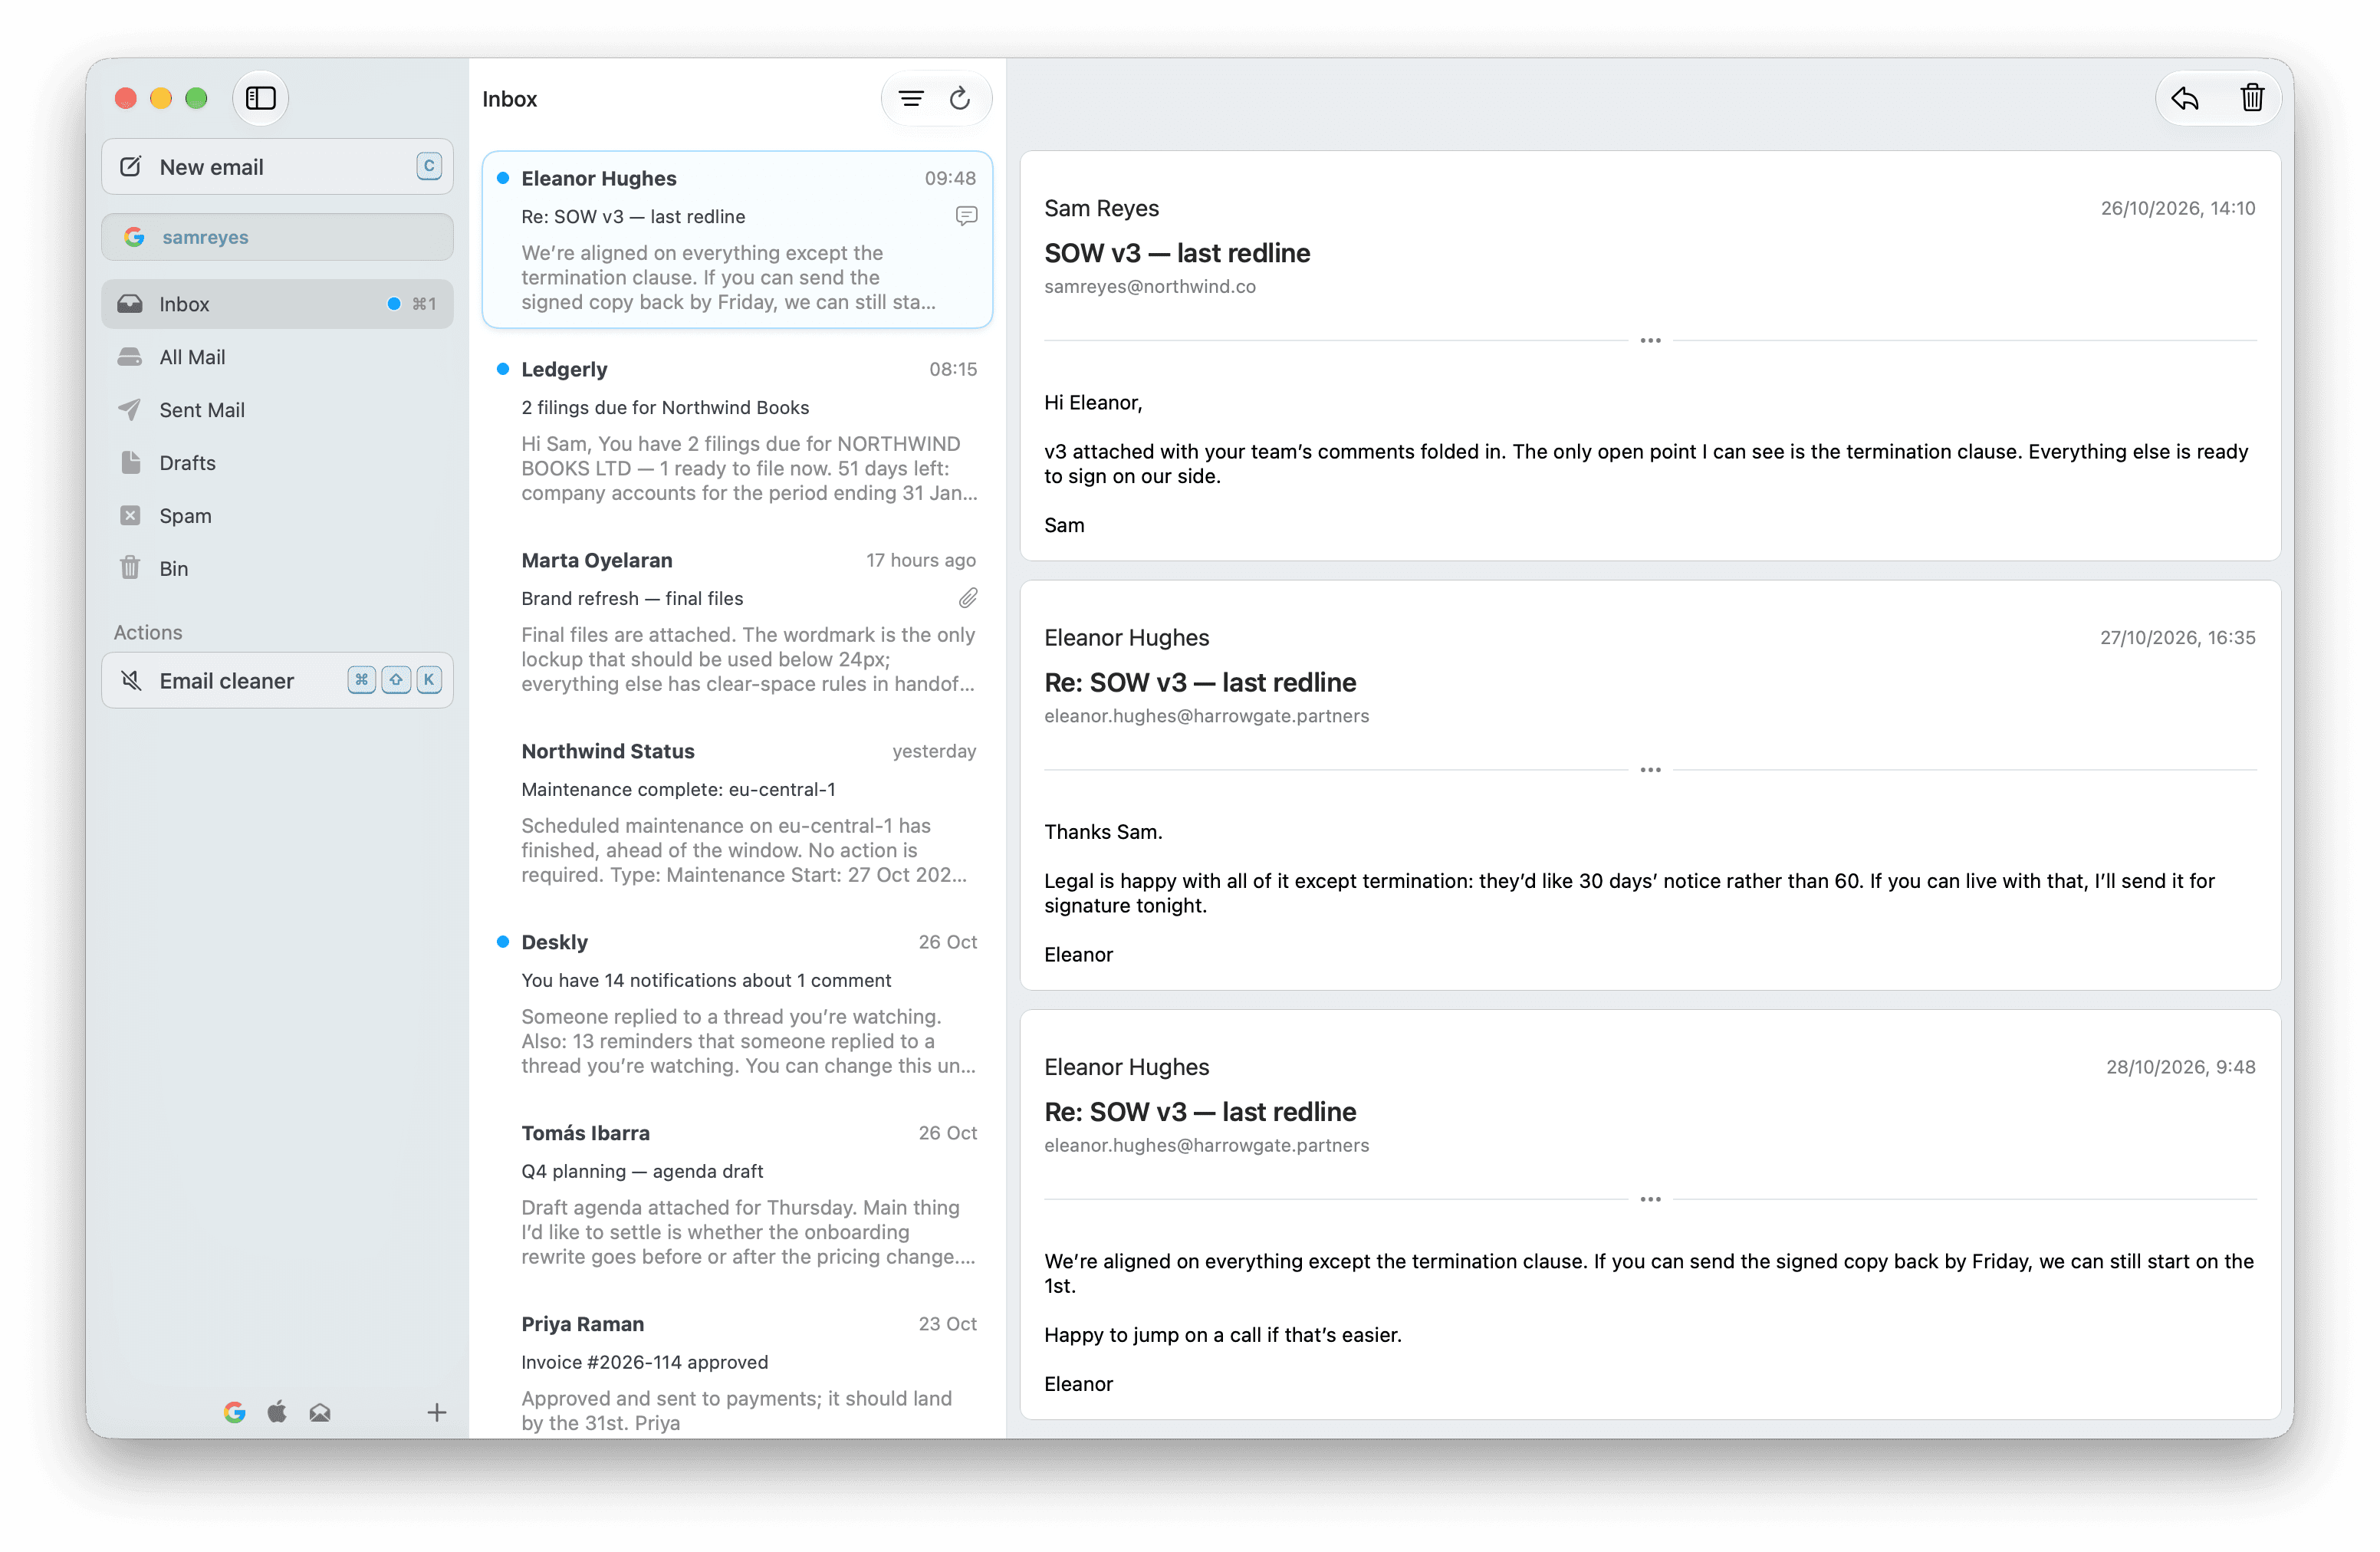Open the Bin folder
Image resolution: width=2380 pixels, height=1552 pixels.
[x=277, y=569]
